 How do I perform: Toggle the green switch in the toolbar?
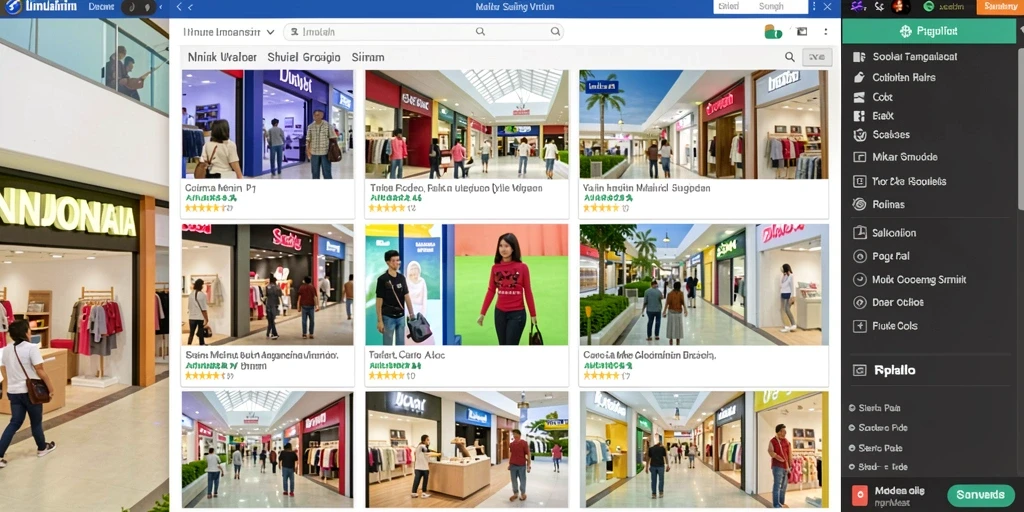773,31
